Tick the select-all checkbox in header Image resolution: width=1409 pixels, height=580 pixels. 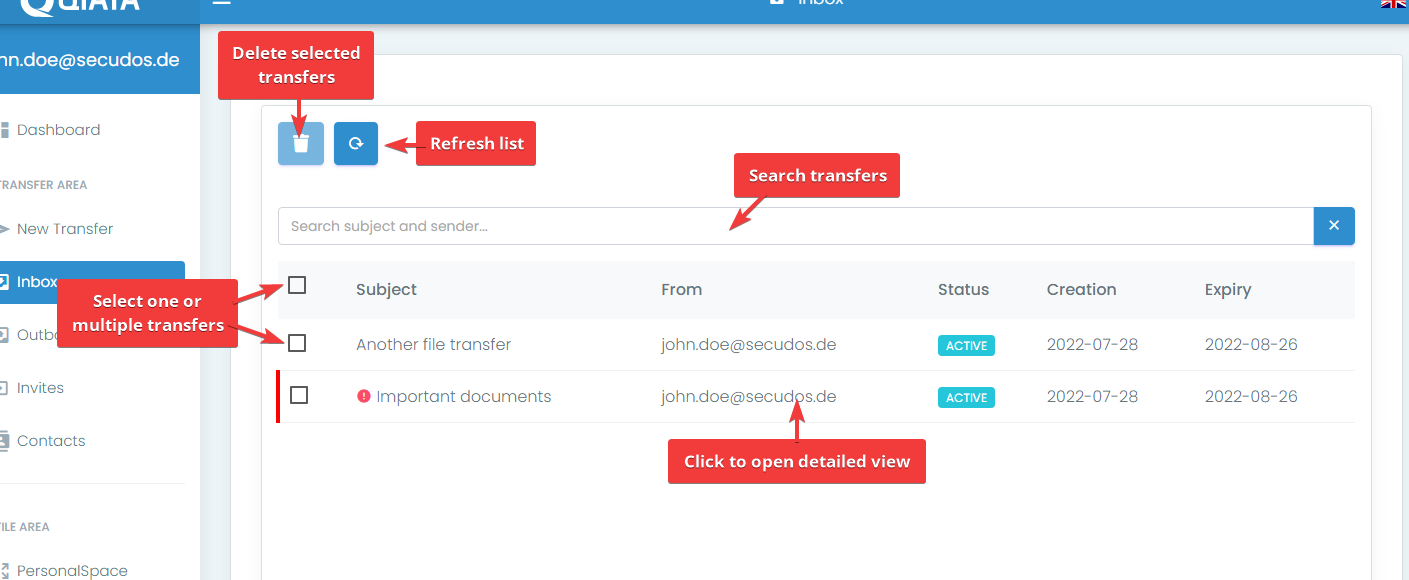pyautogui.click(x=297, y=286)
